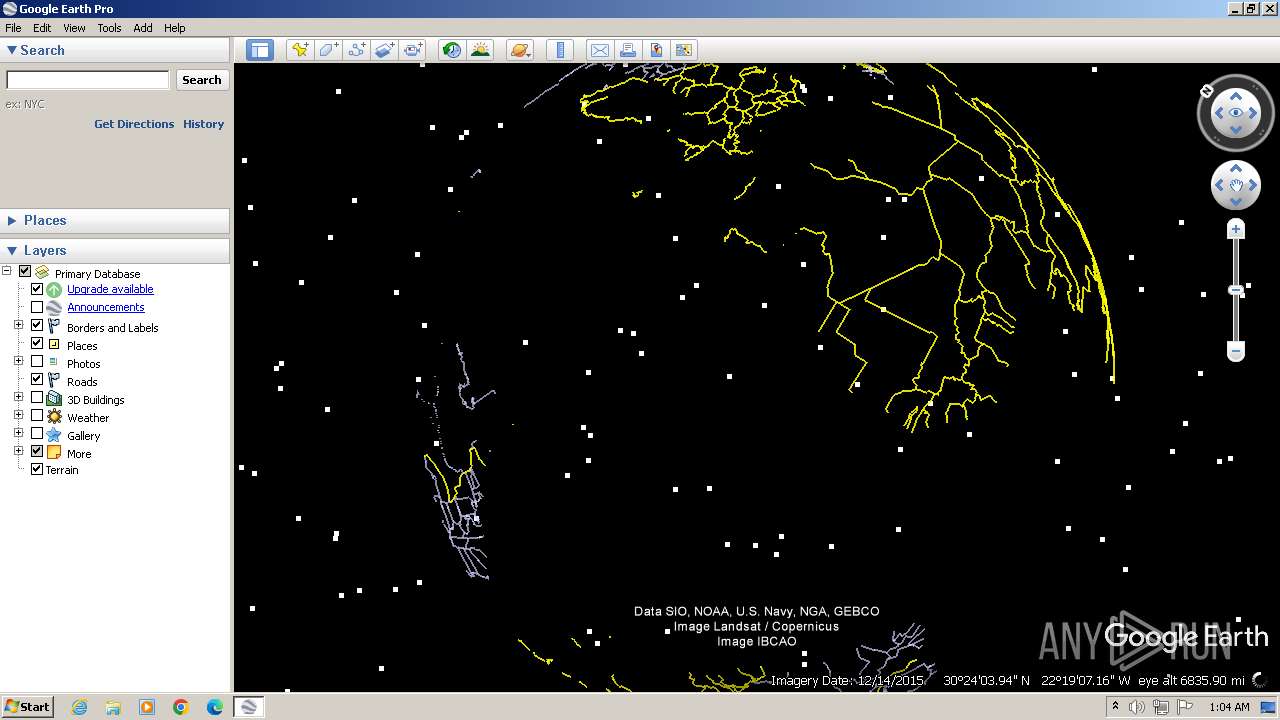Screen dimensions: 1280x720
Task: Add an image overlay from the toolbar
Action: pyautogui.click(x=385, y=50)
